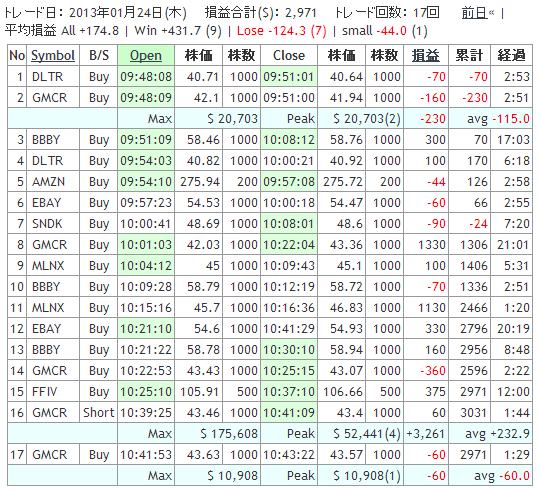
Task: Click the +3,261 subtotal value
Action: click(x=426, y=433)
